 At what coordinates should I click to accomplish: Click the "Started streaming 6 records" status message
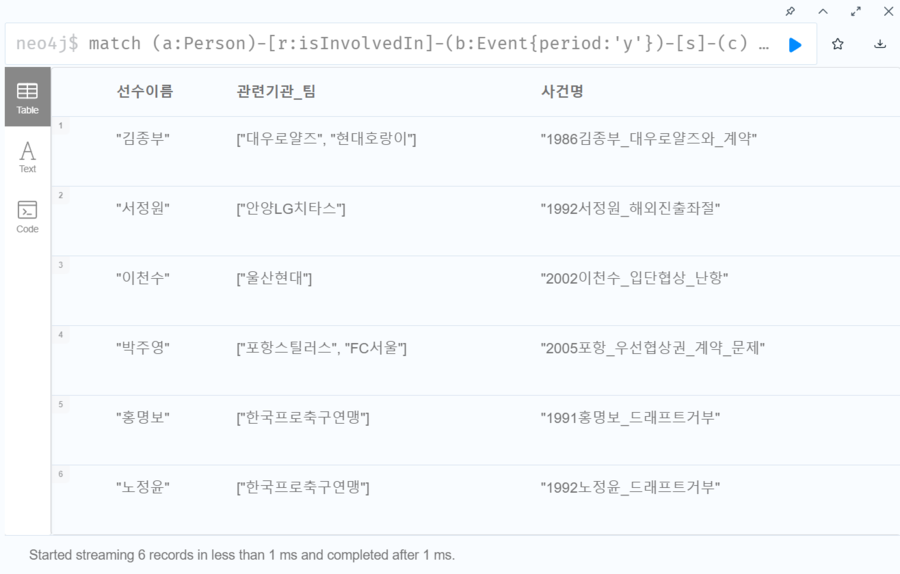(x=241, y=554)
